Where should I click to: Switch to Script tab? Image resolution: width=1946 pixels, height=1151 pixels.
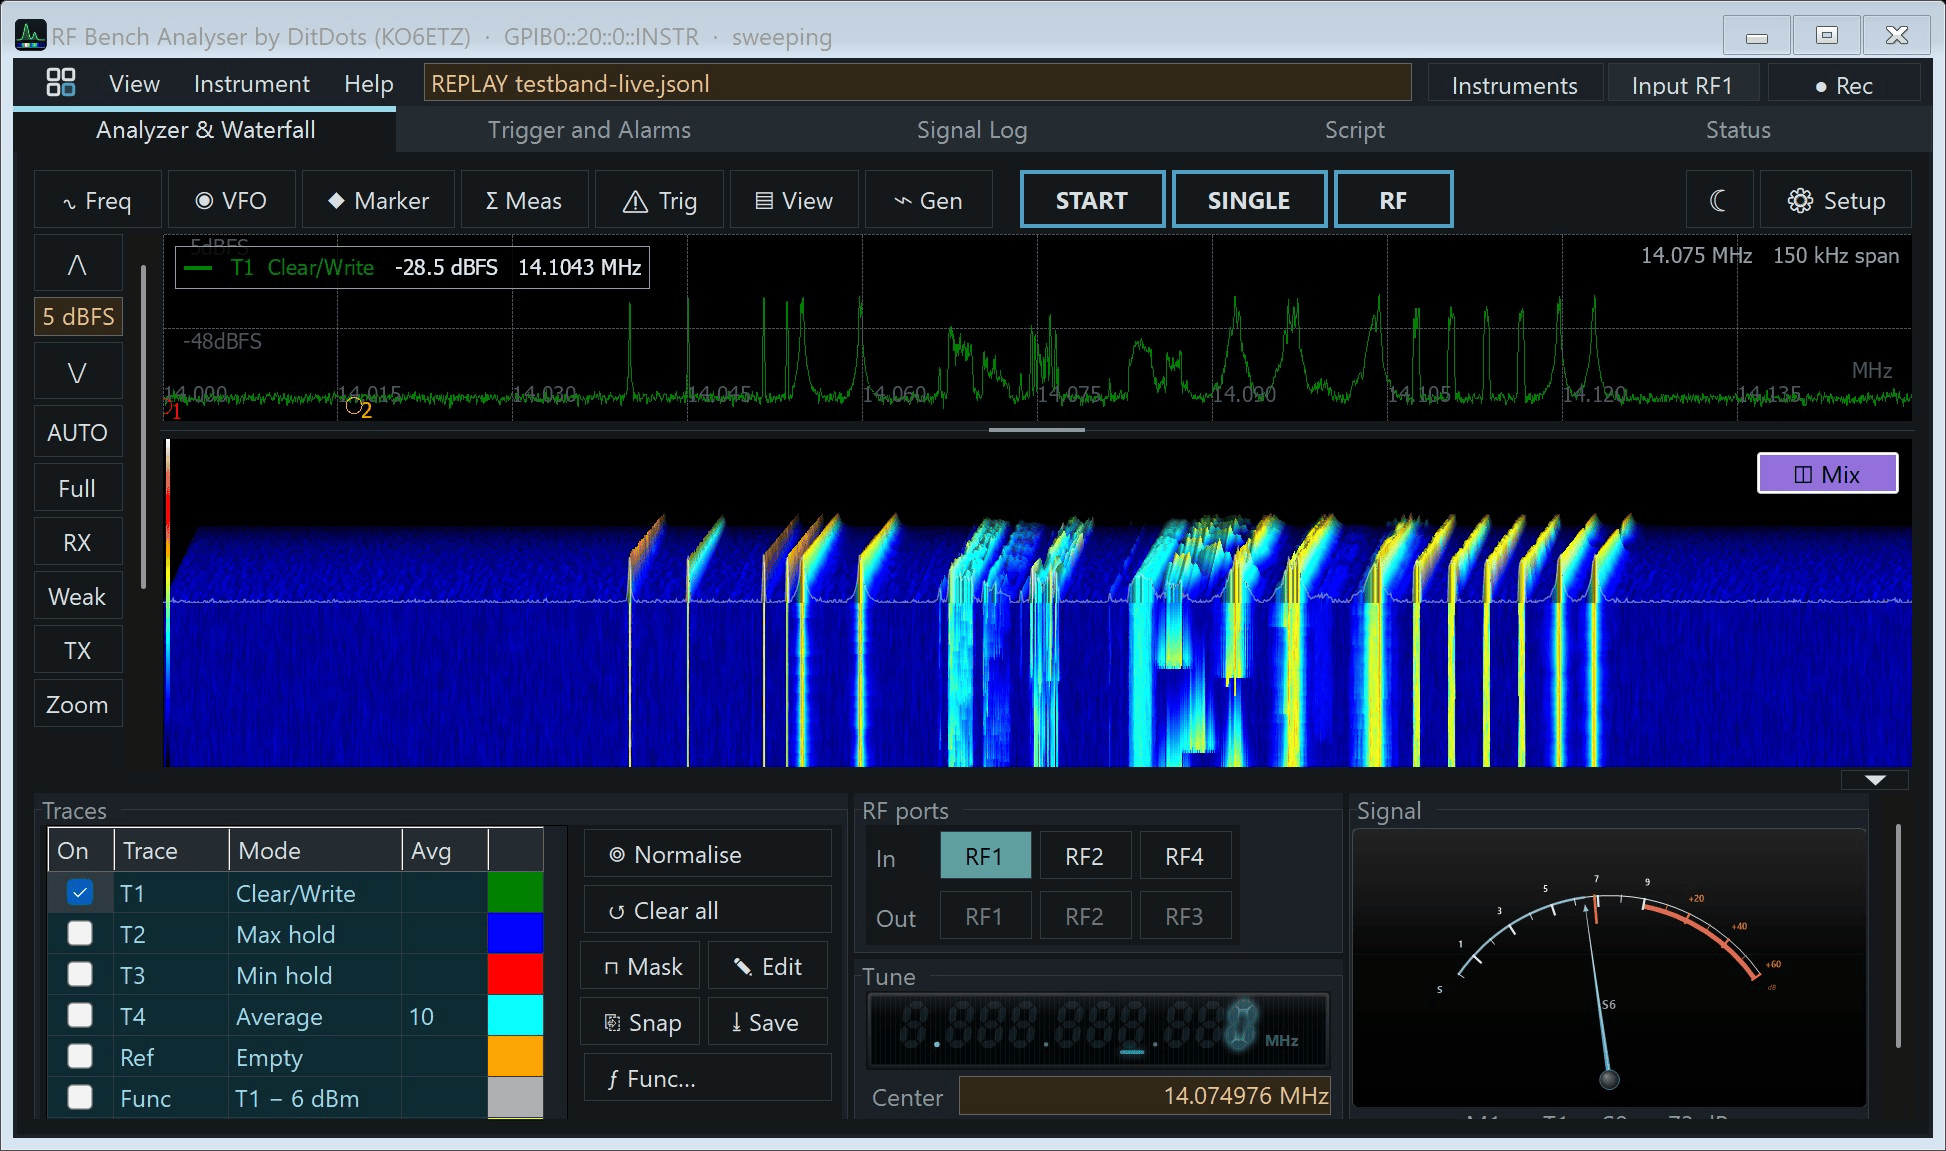click(x=1355, y=130)
